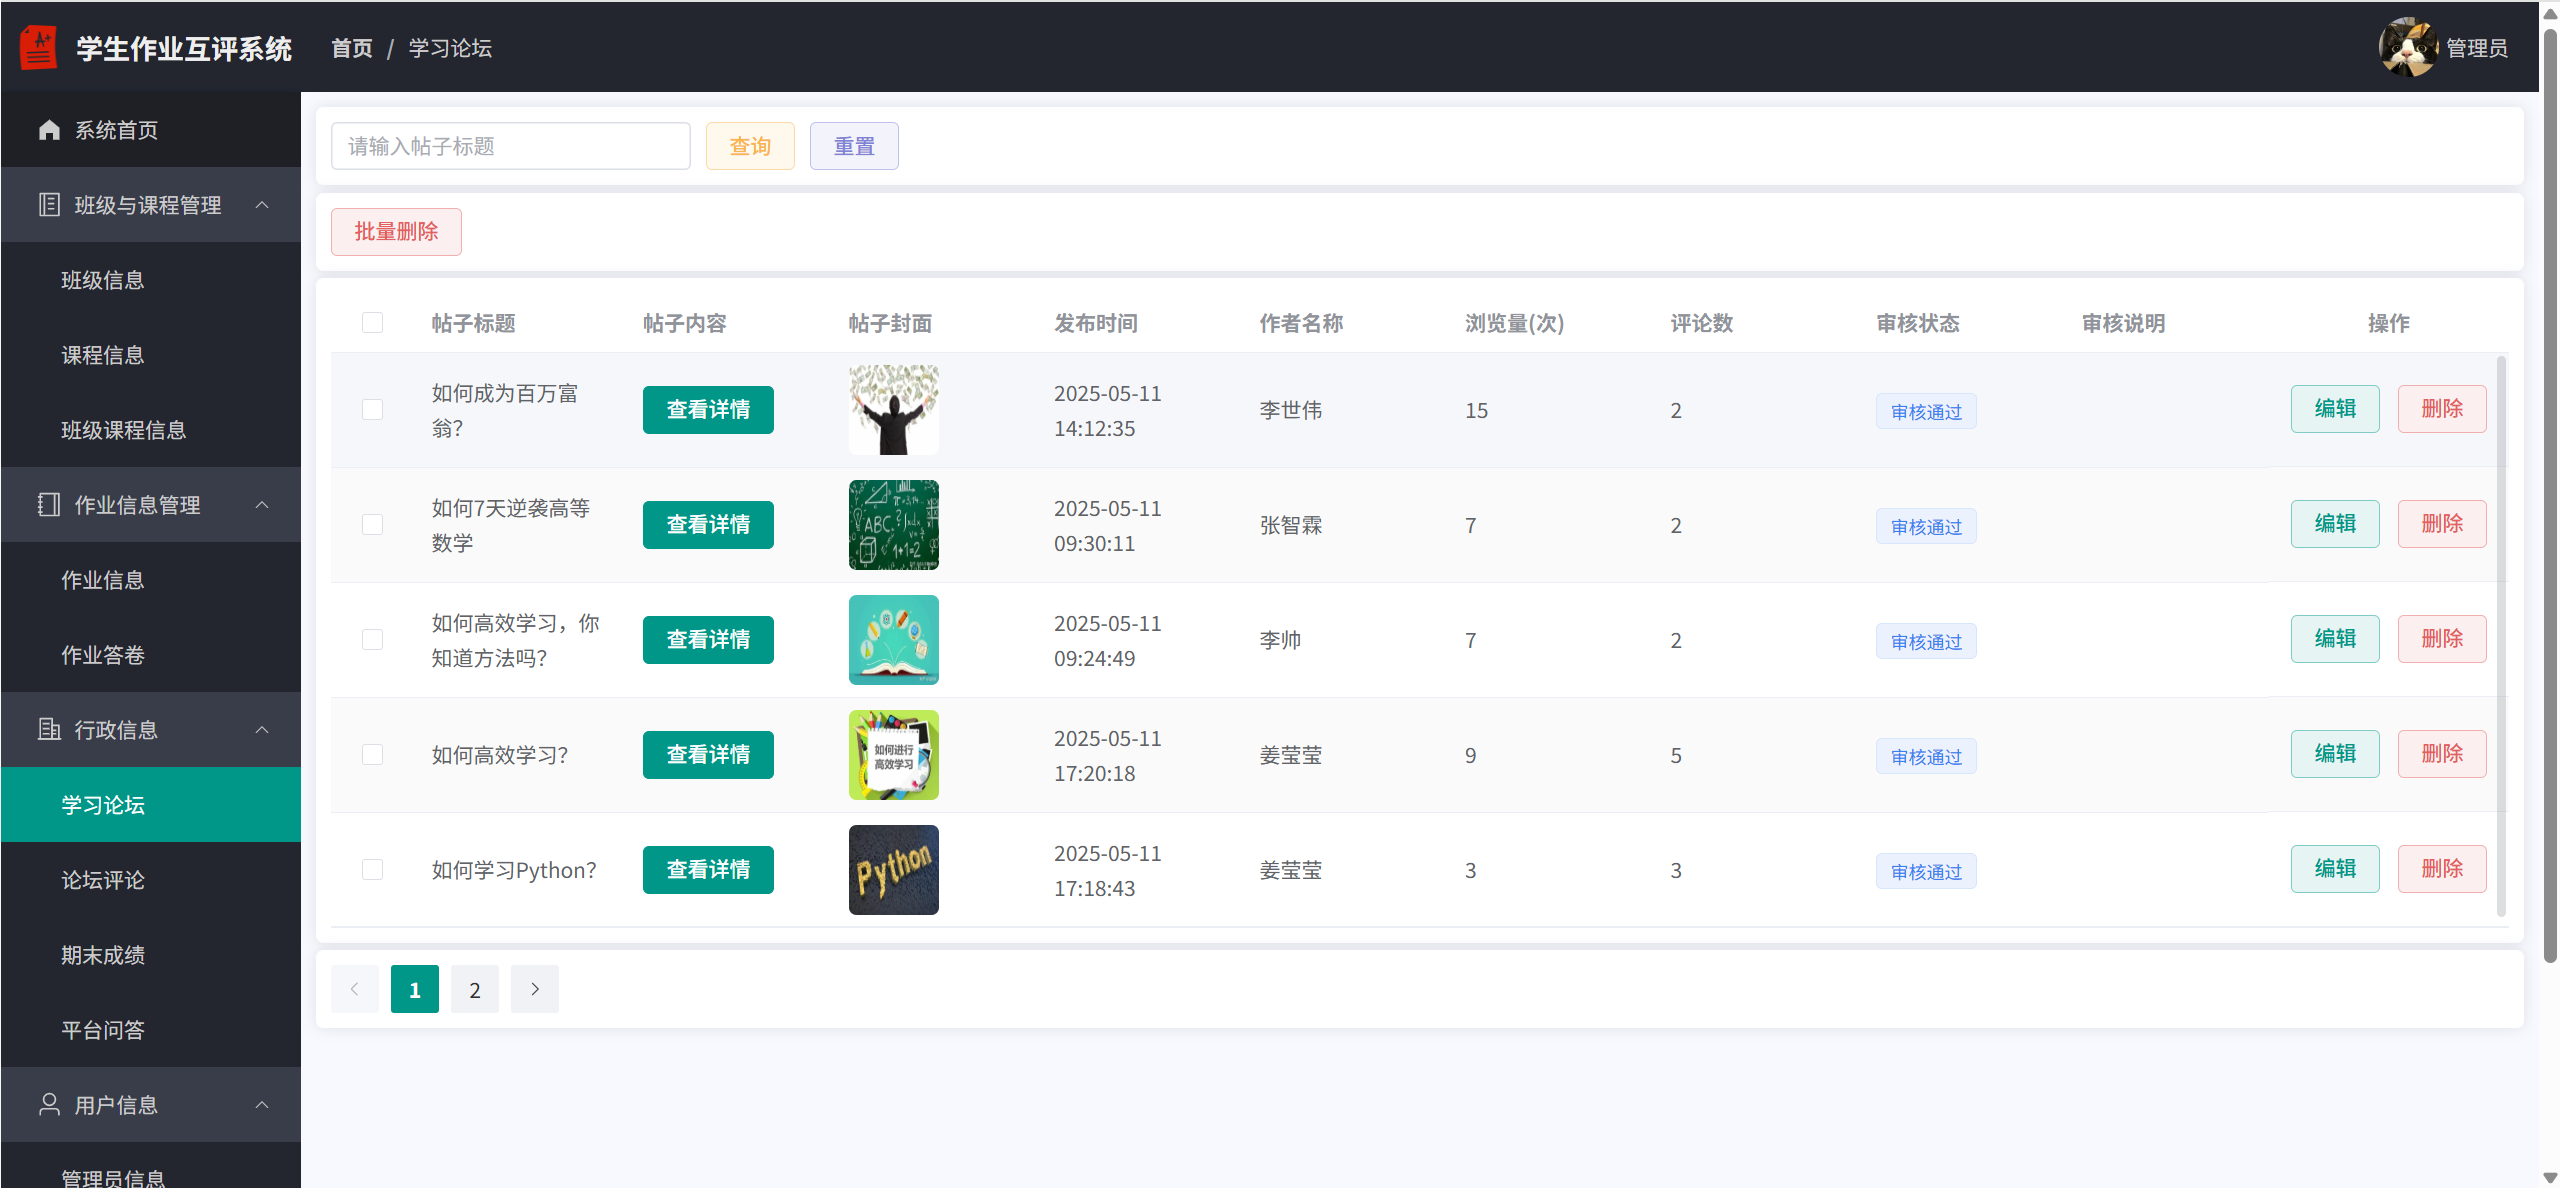Screen dimensions: 2560x1188
Task: Click the admin avatar picture
Action: coord(2407,47)
